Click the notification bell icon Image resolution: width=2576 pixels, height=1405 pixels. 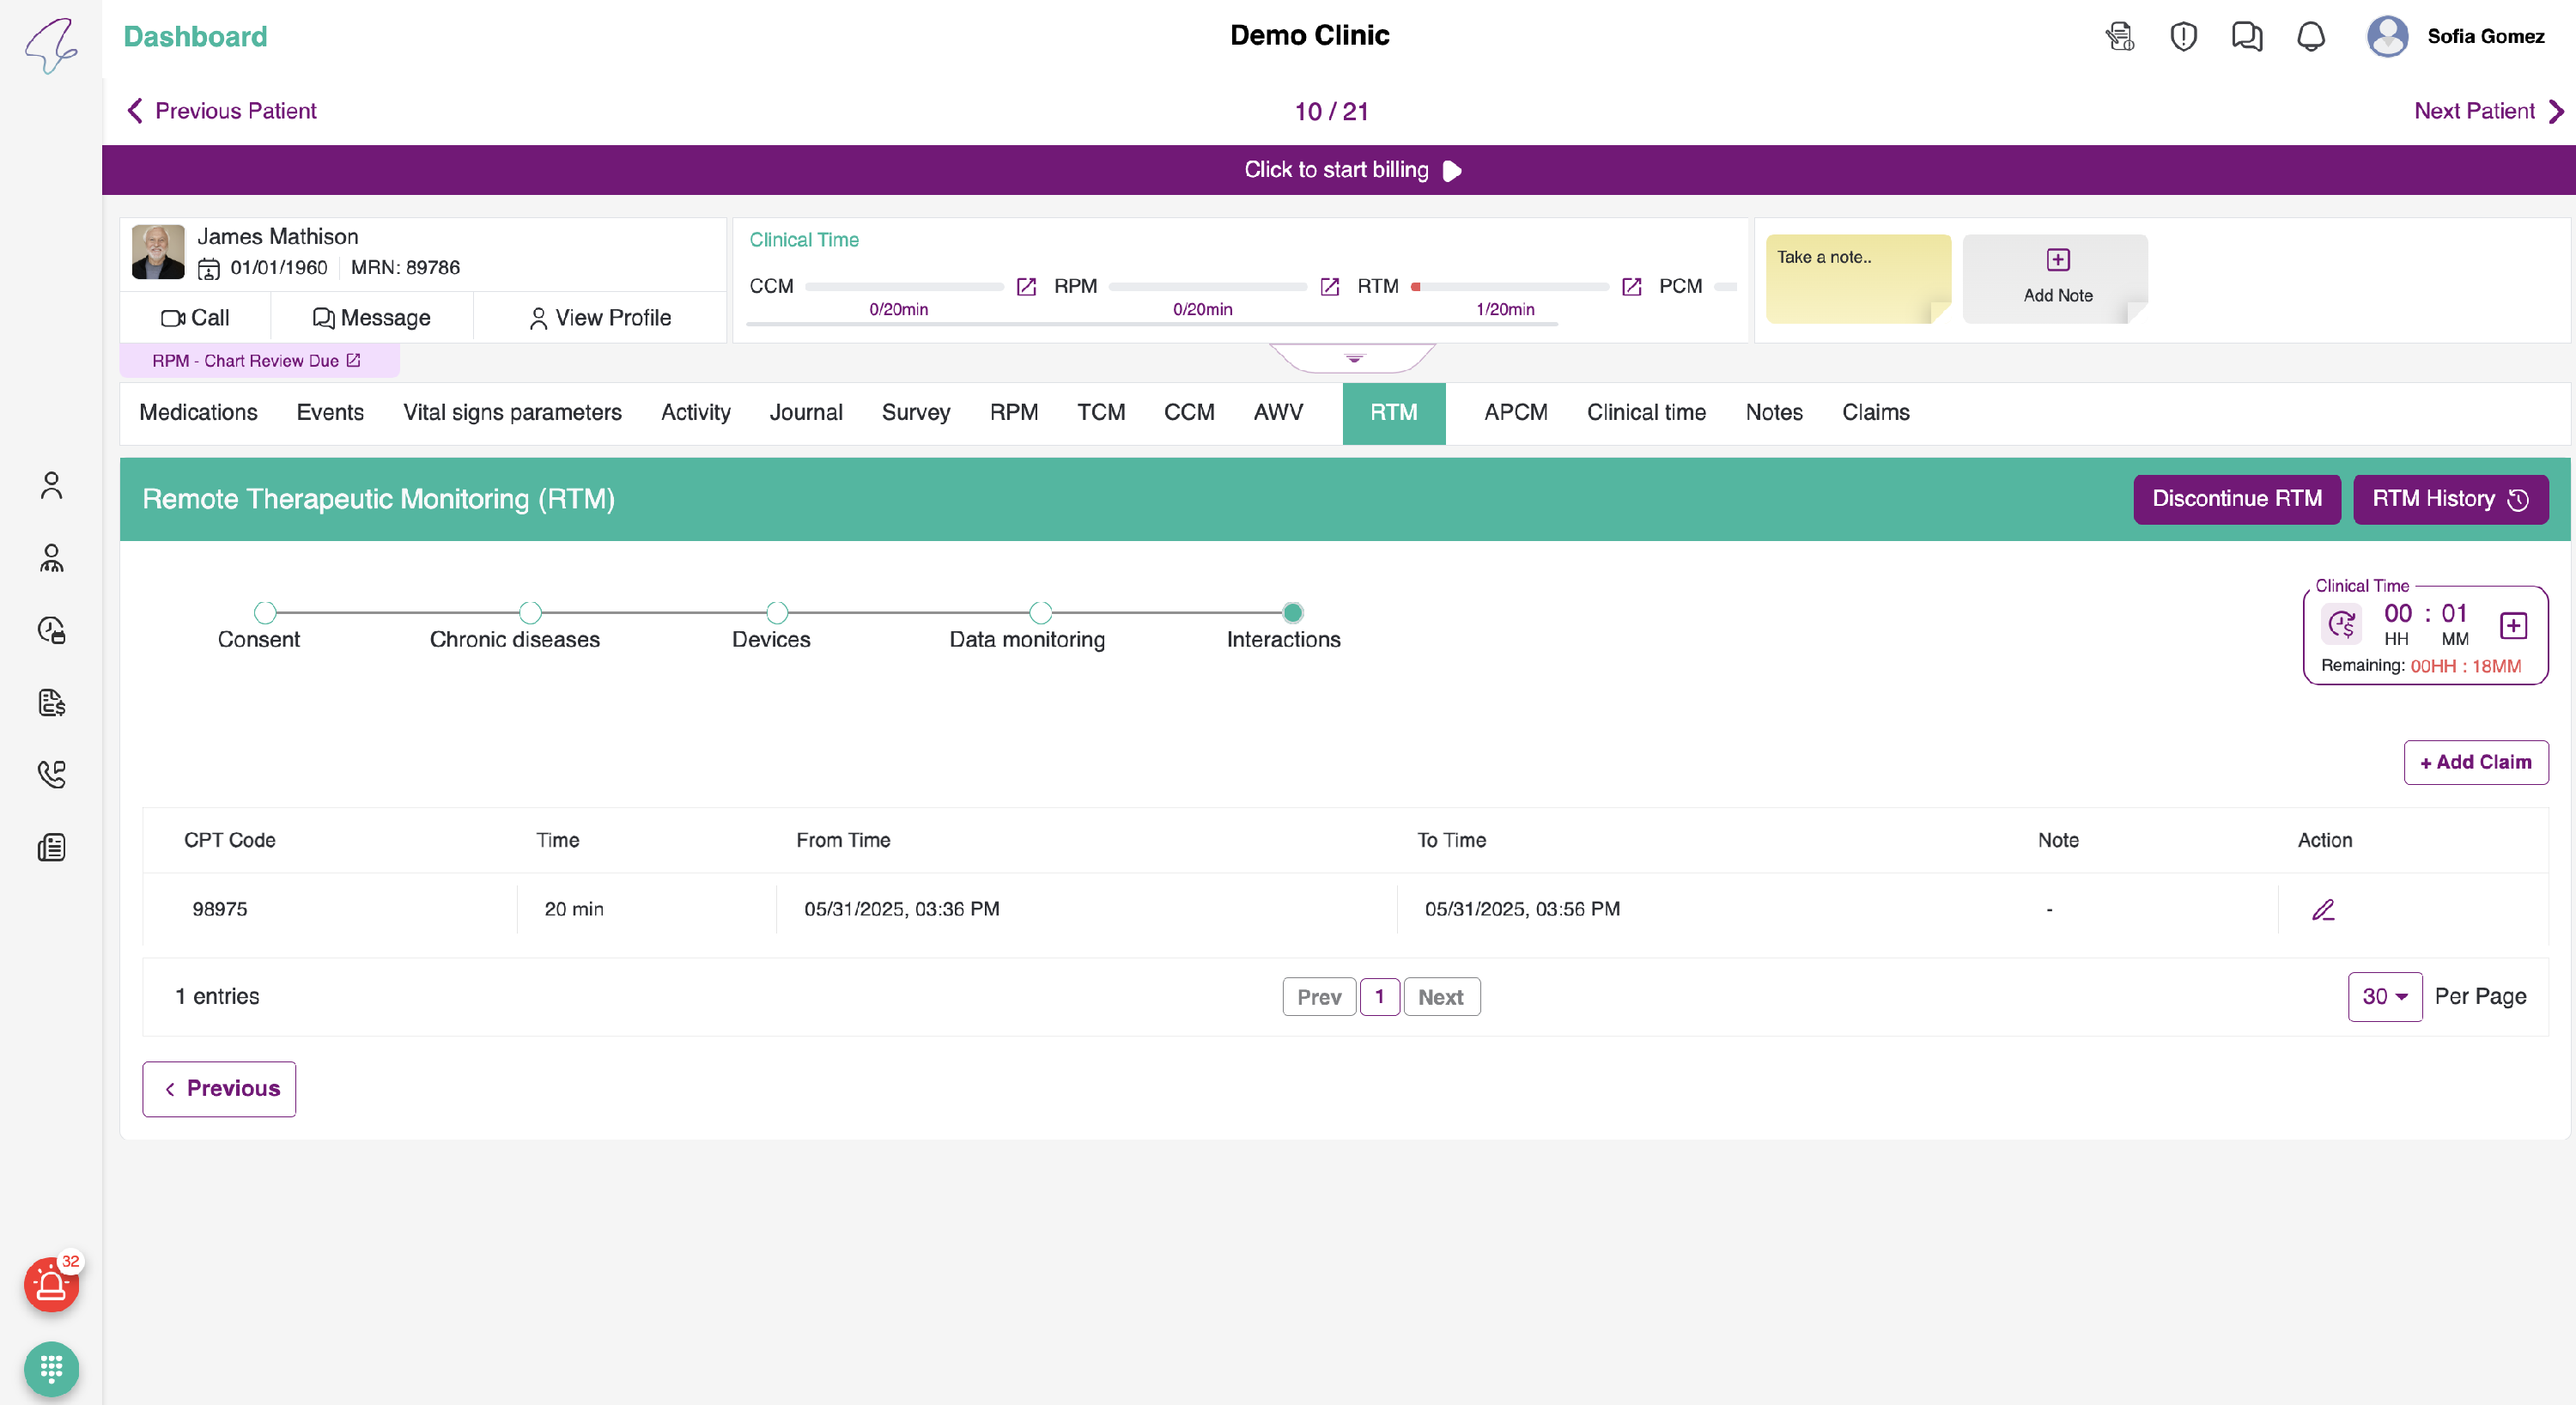coord(2310,37)
